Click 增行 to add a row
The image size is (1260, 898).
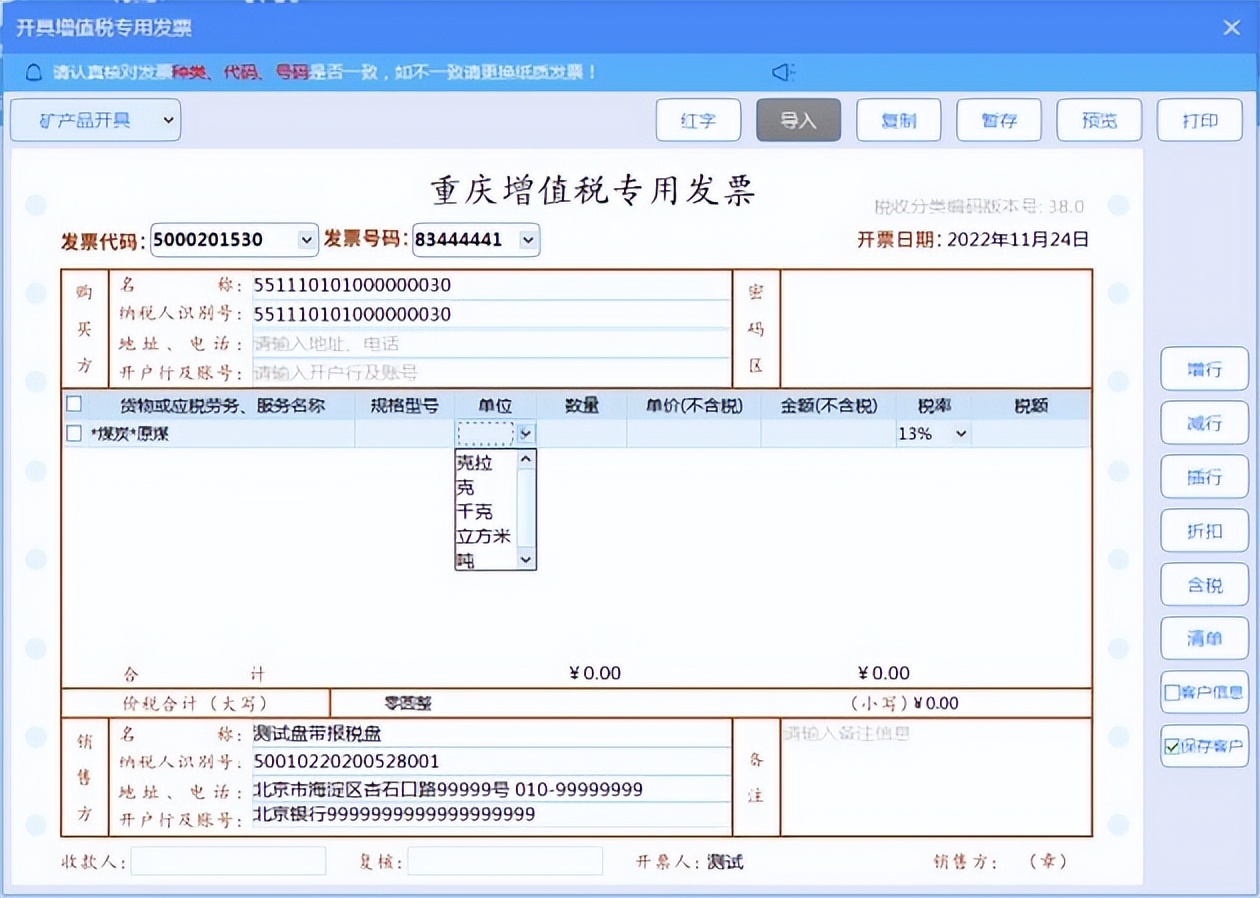pyautogui.click(x=1204, y=368)
